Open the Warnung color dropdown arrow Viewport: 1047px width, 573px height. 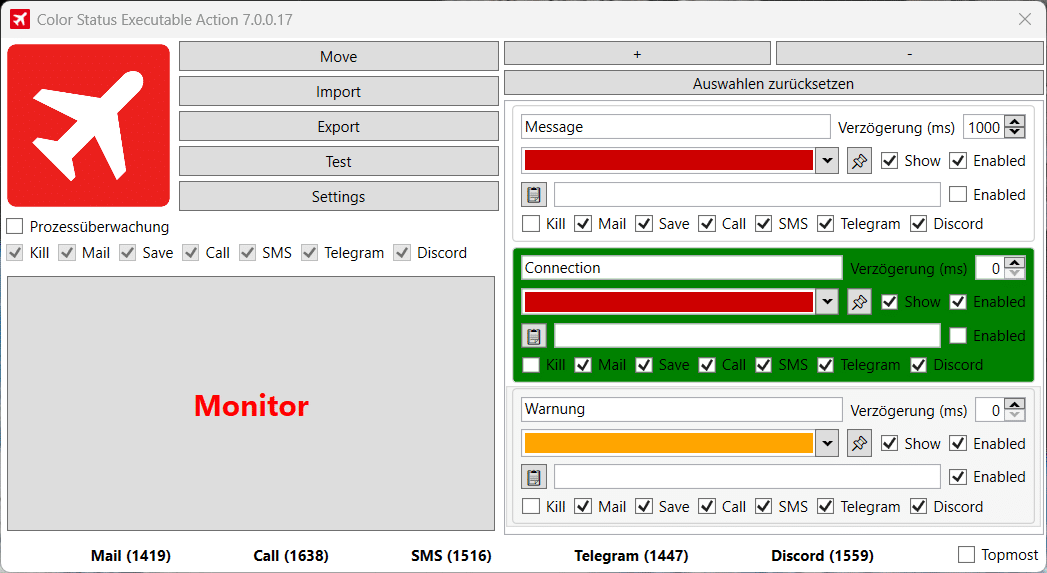point(827,443)
